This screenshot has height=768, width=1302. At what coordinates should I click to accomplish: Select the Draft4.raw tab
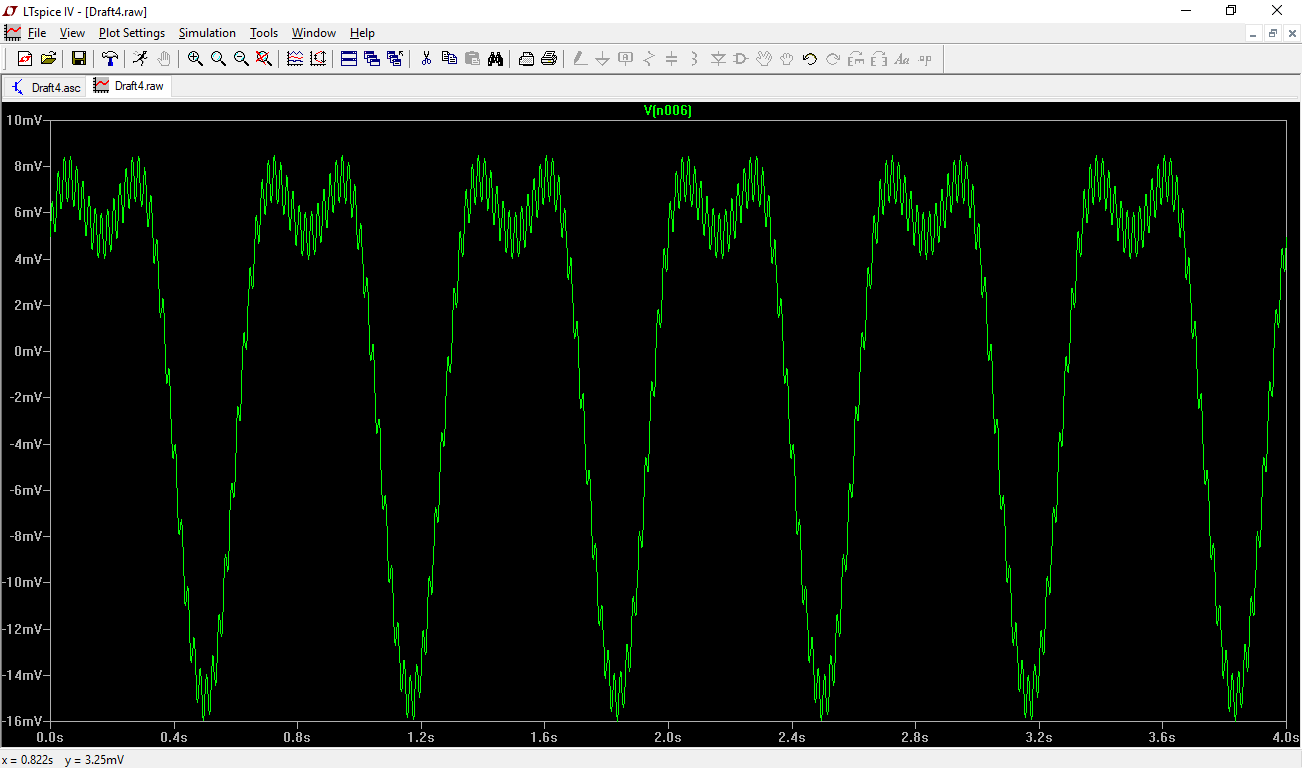129,86
